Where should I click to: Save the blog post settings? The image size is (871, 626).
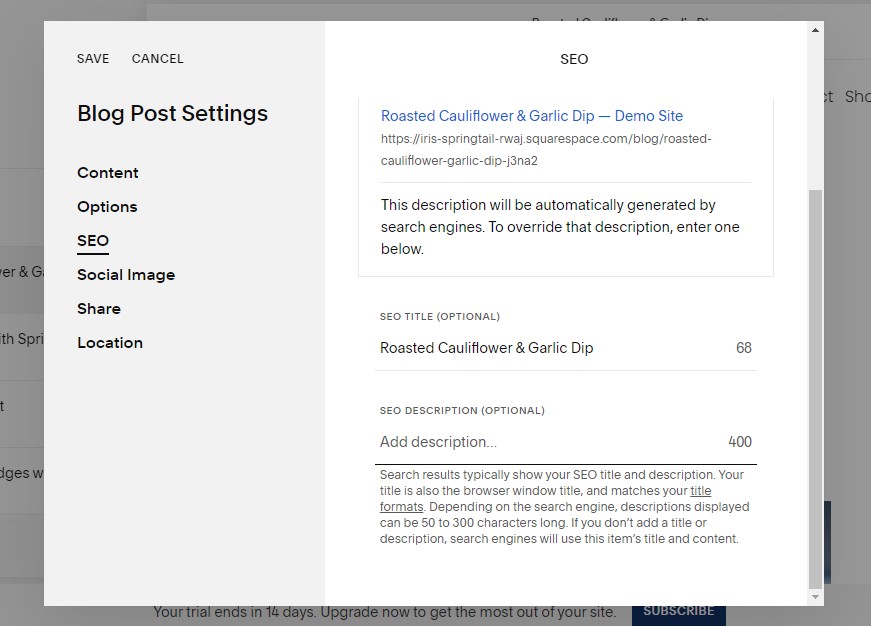[93, 59]
